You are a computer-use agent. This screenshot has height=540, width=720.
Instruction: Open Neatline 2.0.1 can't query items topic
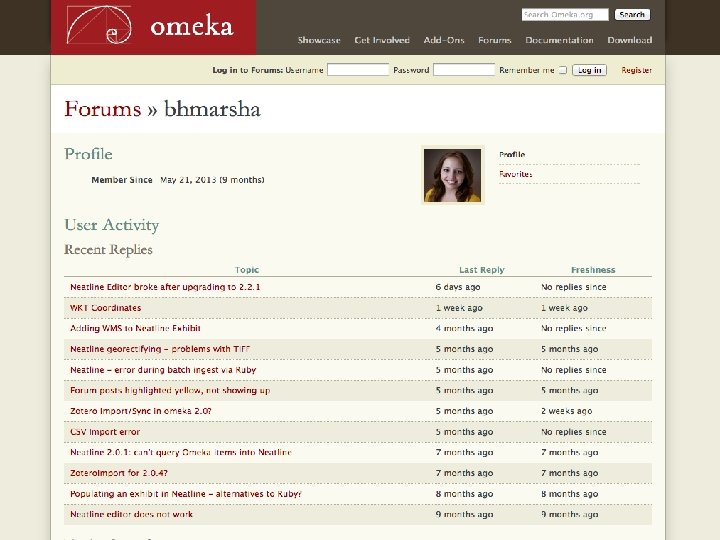click(180, 452)
